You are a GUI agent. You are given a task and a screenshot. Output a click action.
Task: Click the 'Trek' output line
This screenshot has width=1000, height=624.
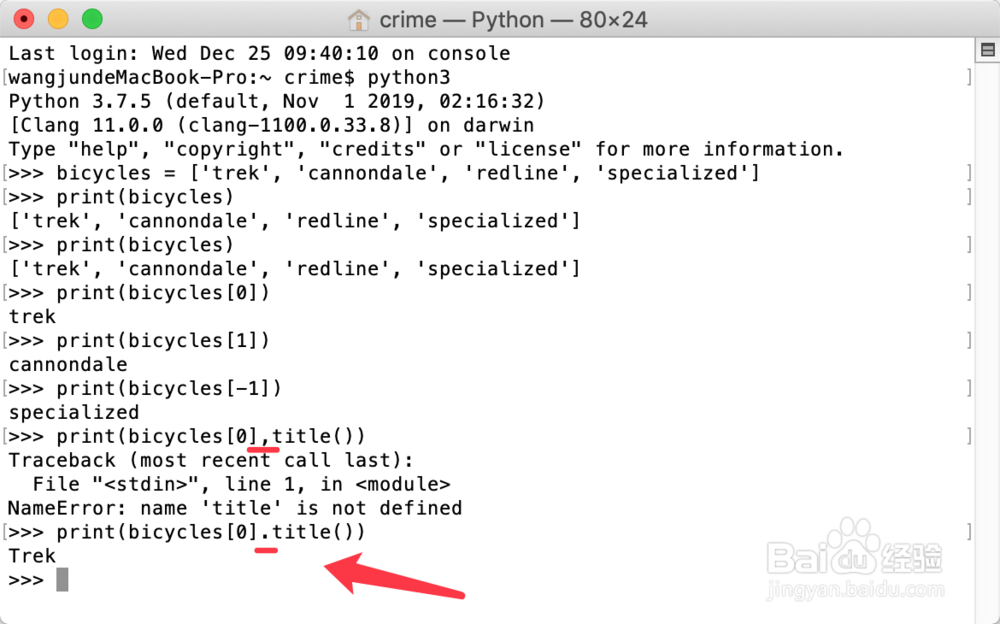pos(32,556)
